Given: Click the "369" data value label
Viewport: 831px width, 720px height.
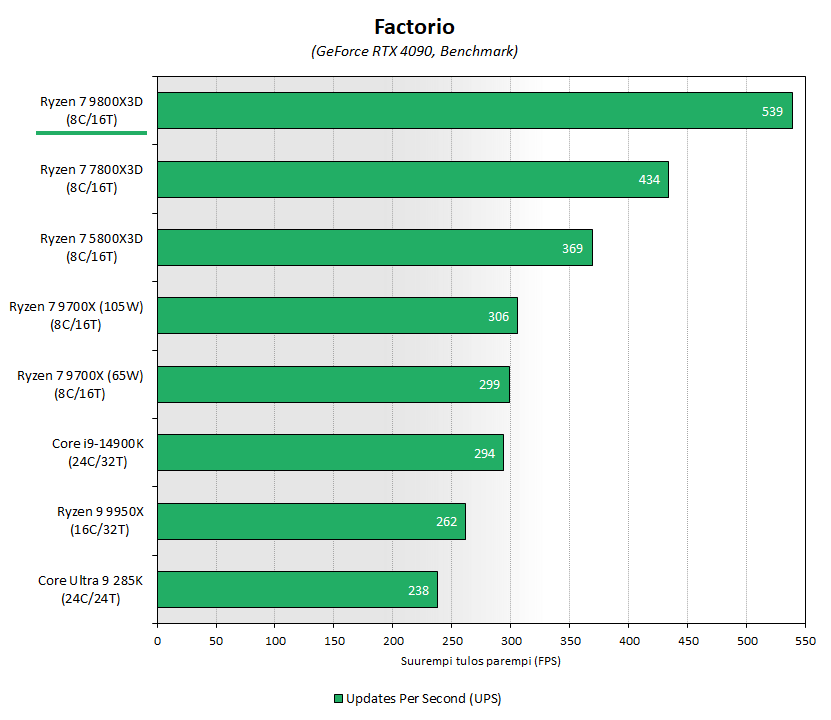Looking at the screenshot, I should 572,248.
